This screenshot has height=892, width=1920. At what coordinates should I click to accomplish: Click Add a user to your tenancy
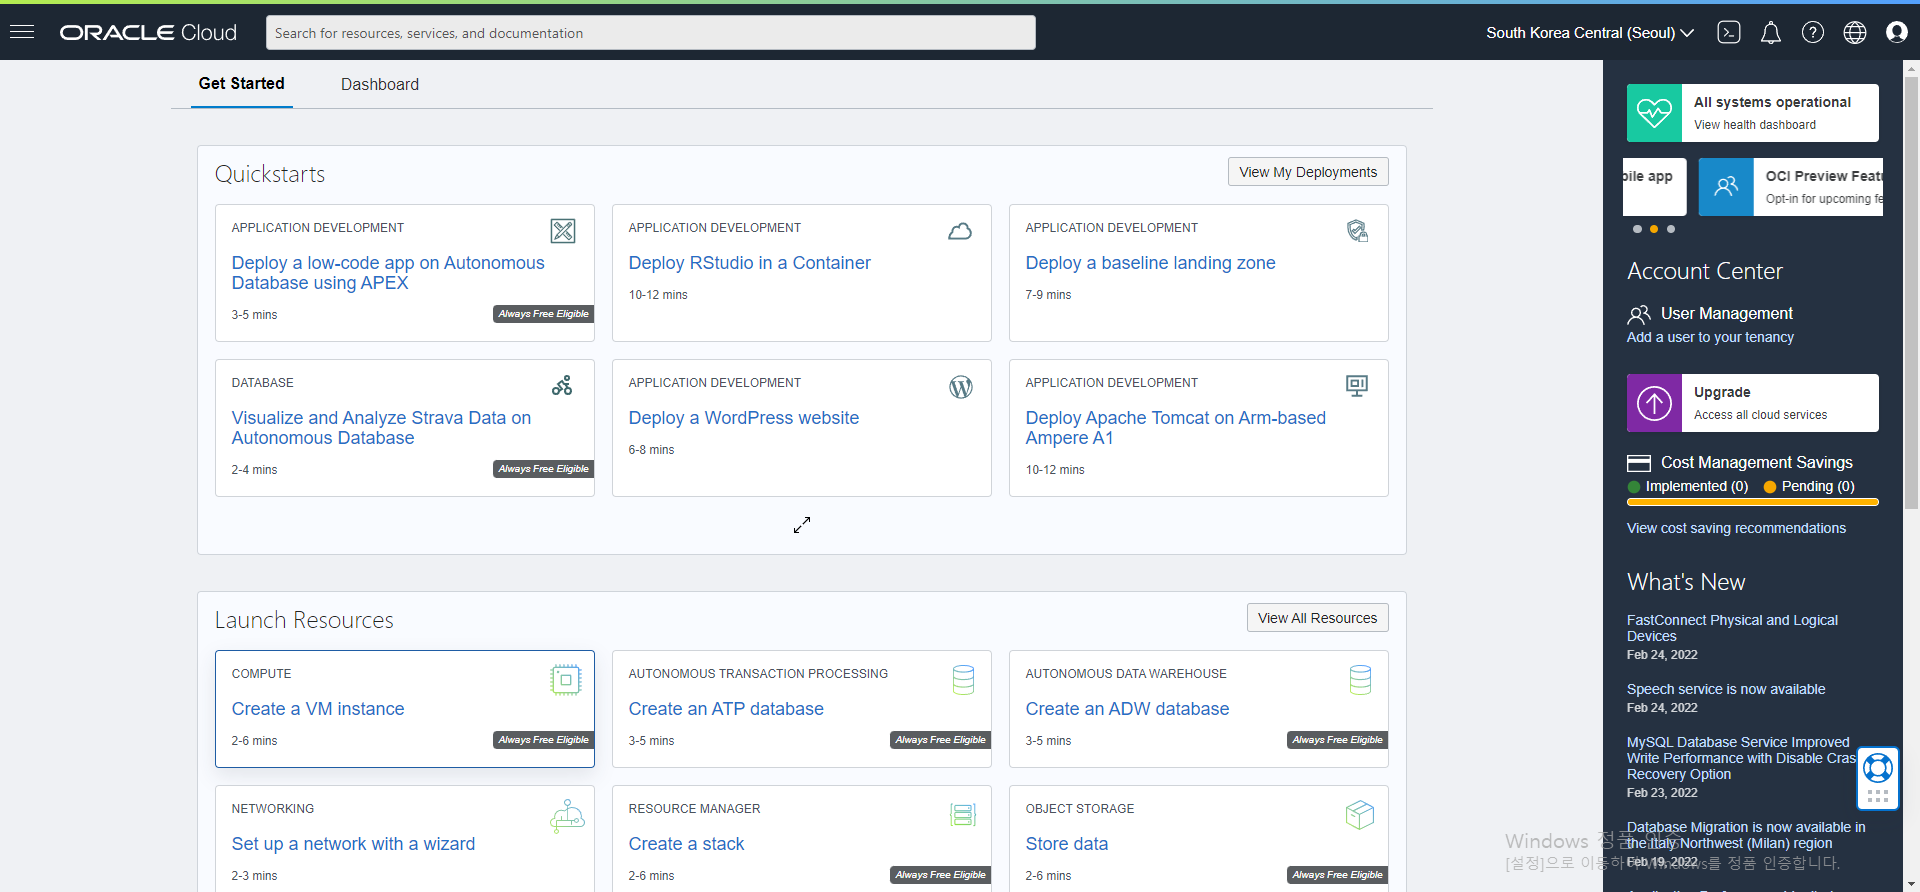point(1710,338)
